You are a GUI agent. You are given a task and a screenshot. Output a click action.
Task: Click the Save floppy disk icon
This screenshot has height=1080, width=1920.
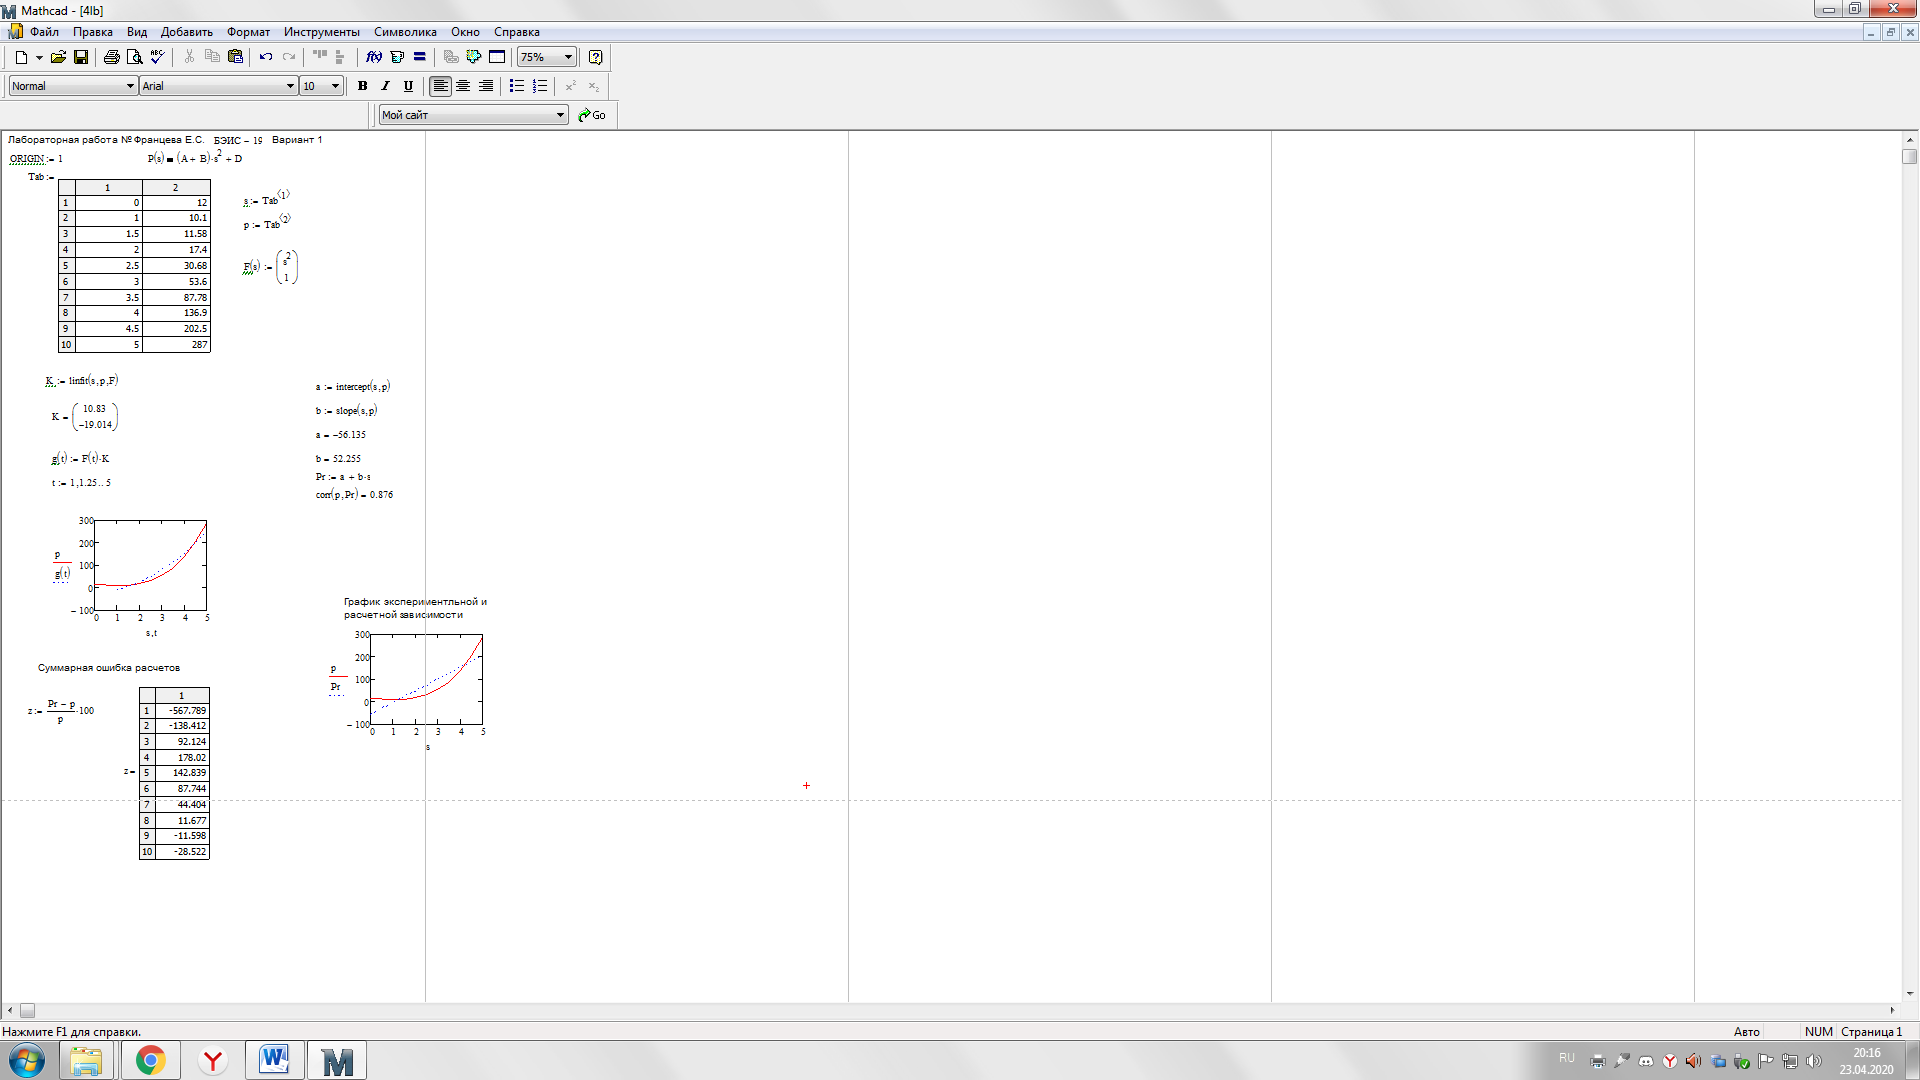pos(81,57)
